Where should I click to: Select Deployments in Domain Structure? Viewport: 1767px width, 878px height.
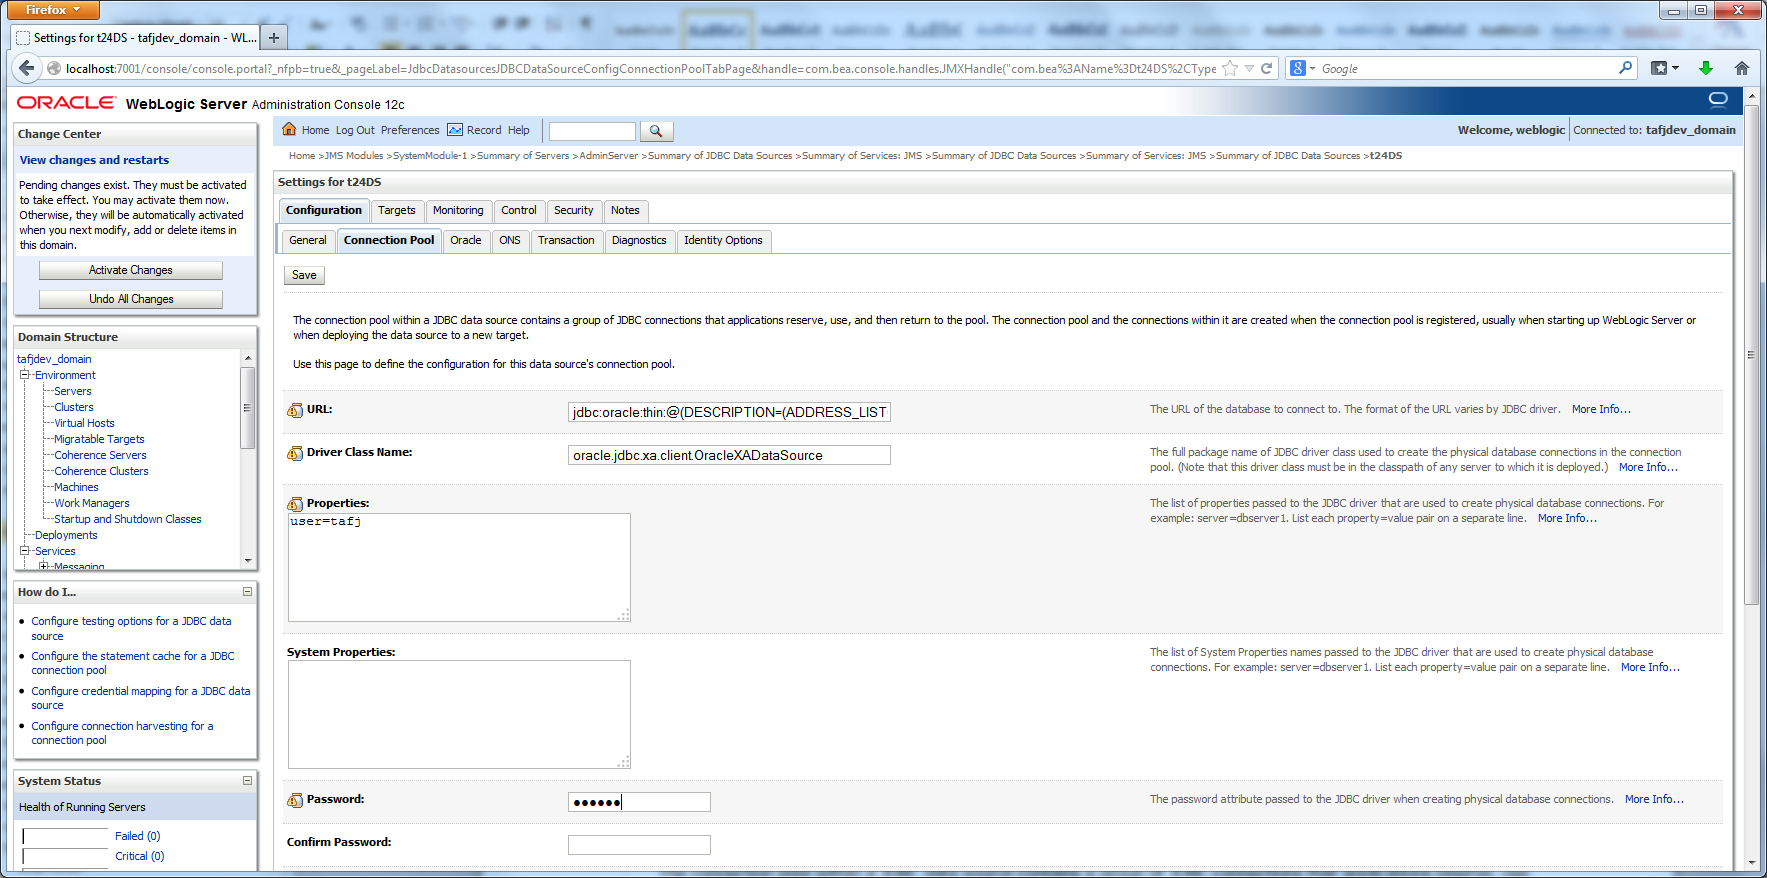pos(66,535)
